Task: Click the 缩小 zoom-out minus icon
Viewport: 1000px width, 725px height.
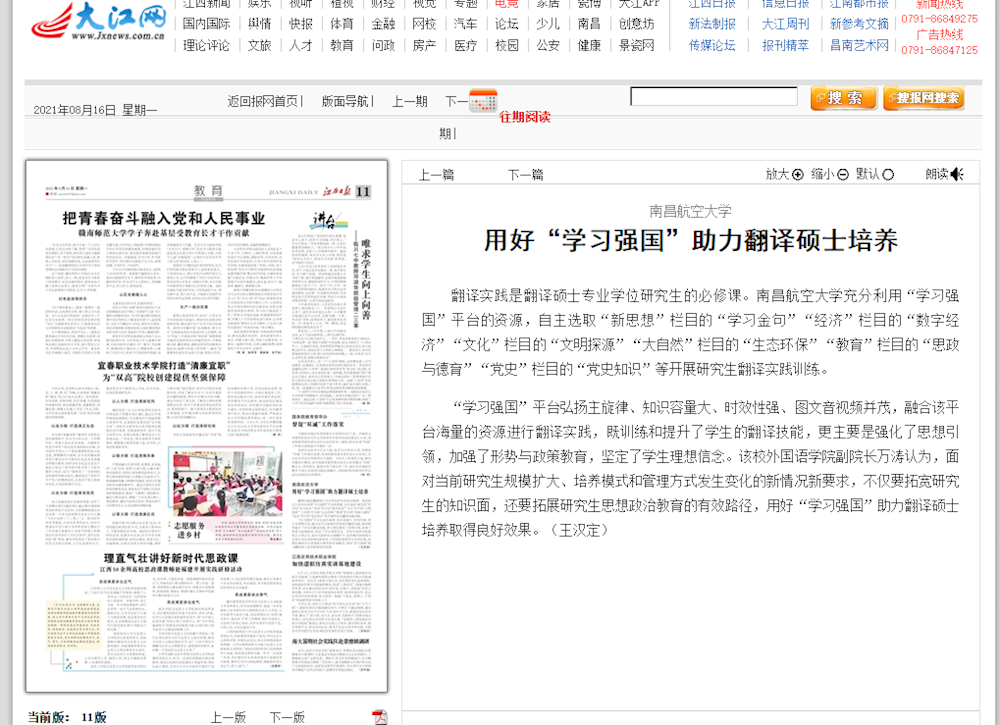Action: click(x=843, y=174)
